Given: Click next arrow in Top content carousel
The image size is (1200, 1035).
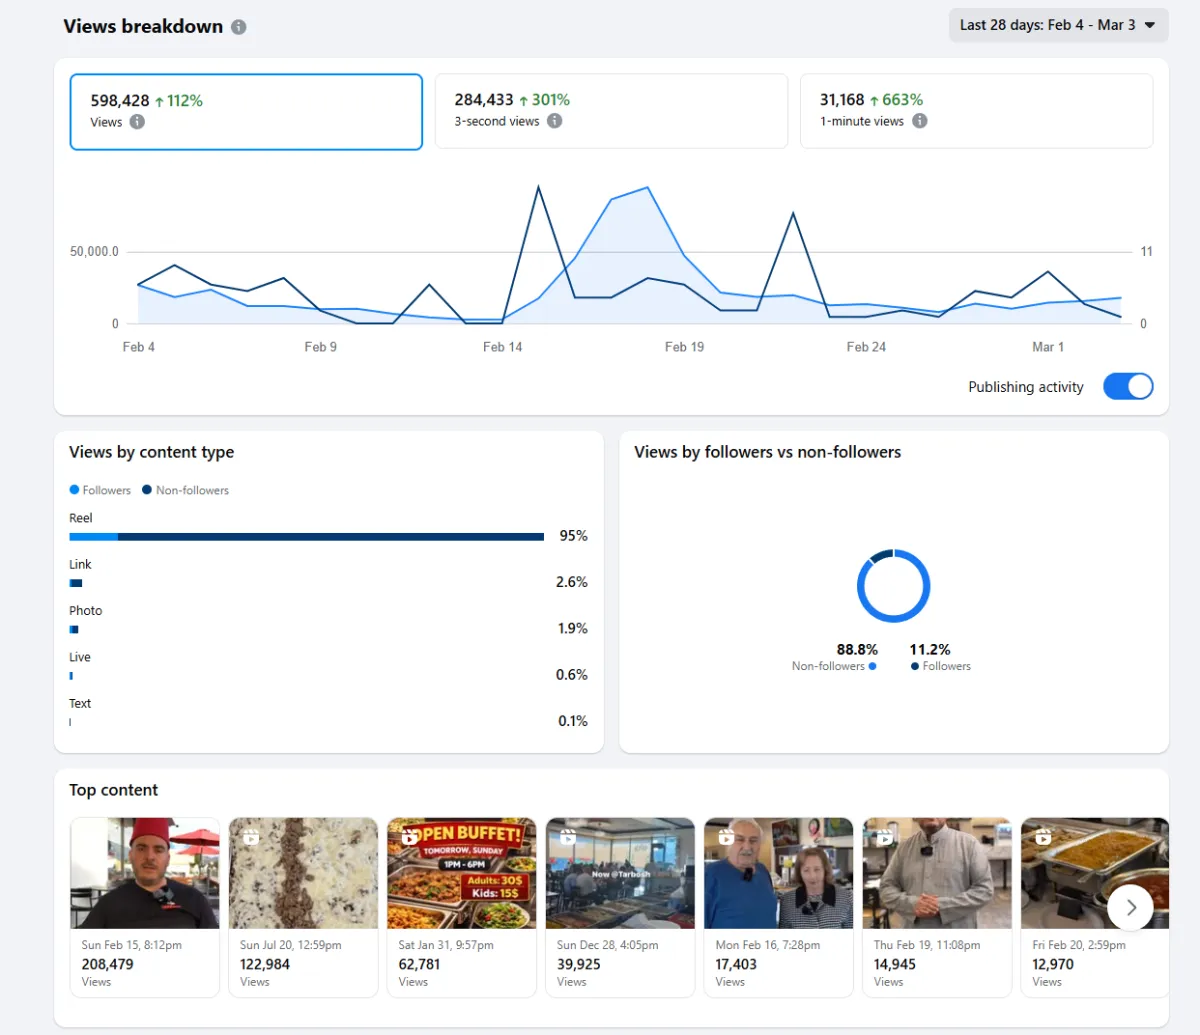Looking at the screenshot, I should (x=1130, y=907).
